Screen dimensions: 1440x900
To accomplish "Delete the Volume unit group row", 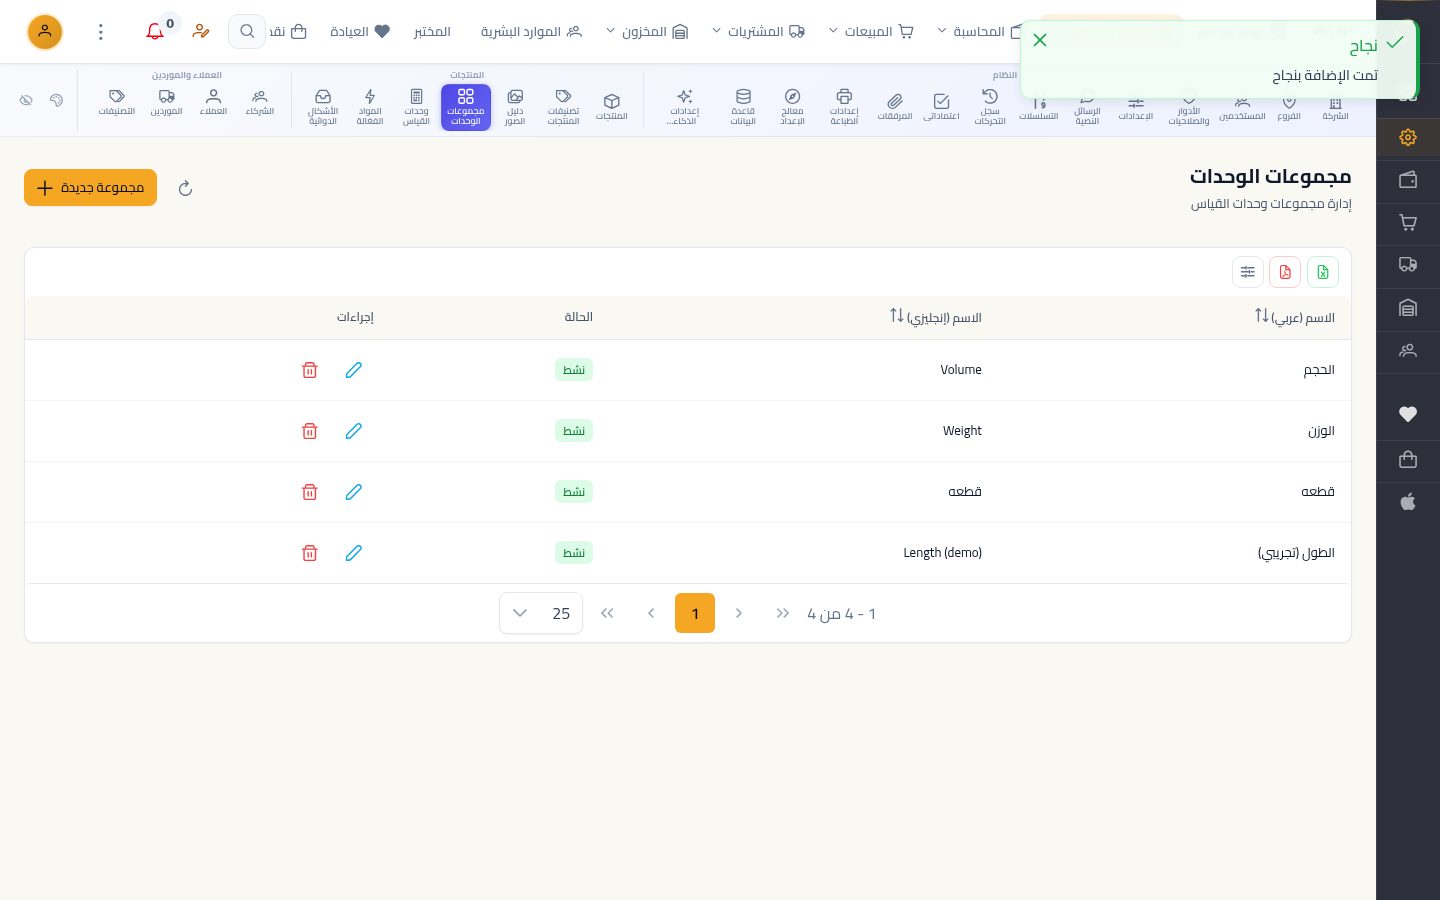I will [310, 370].
